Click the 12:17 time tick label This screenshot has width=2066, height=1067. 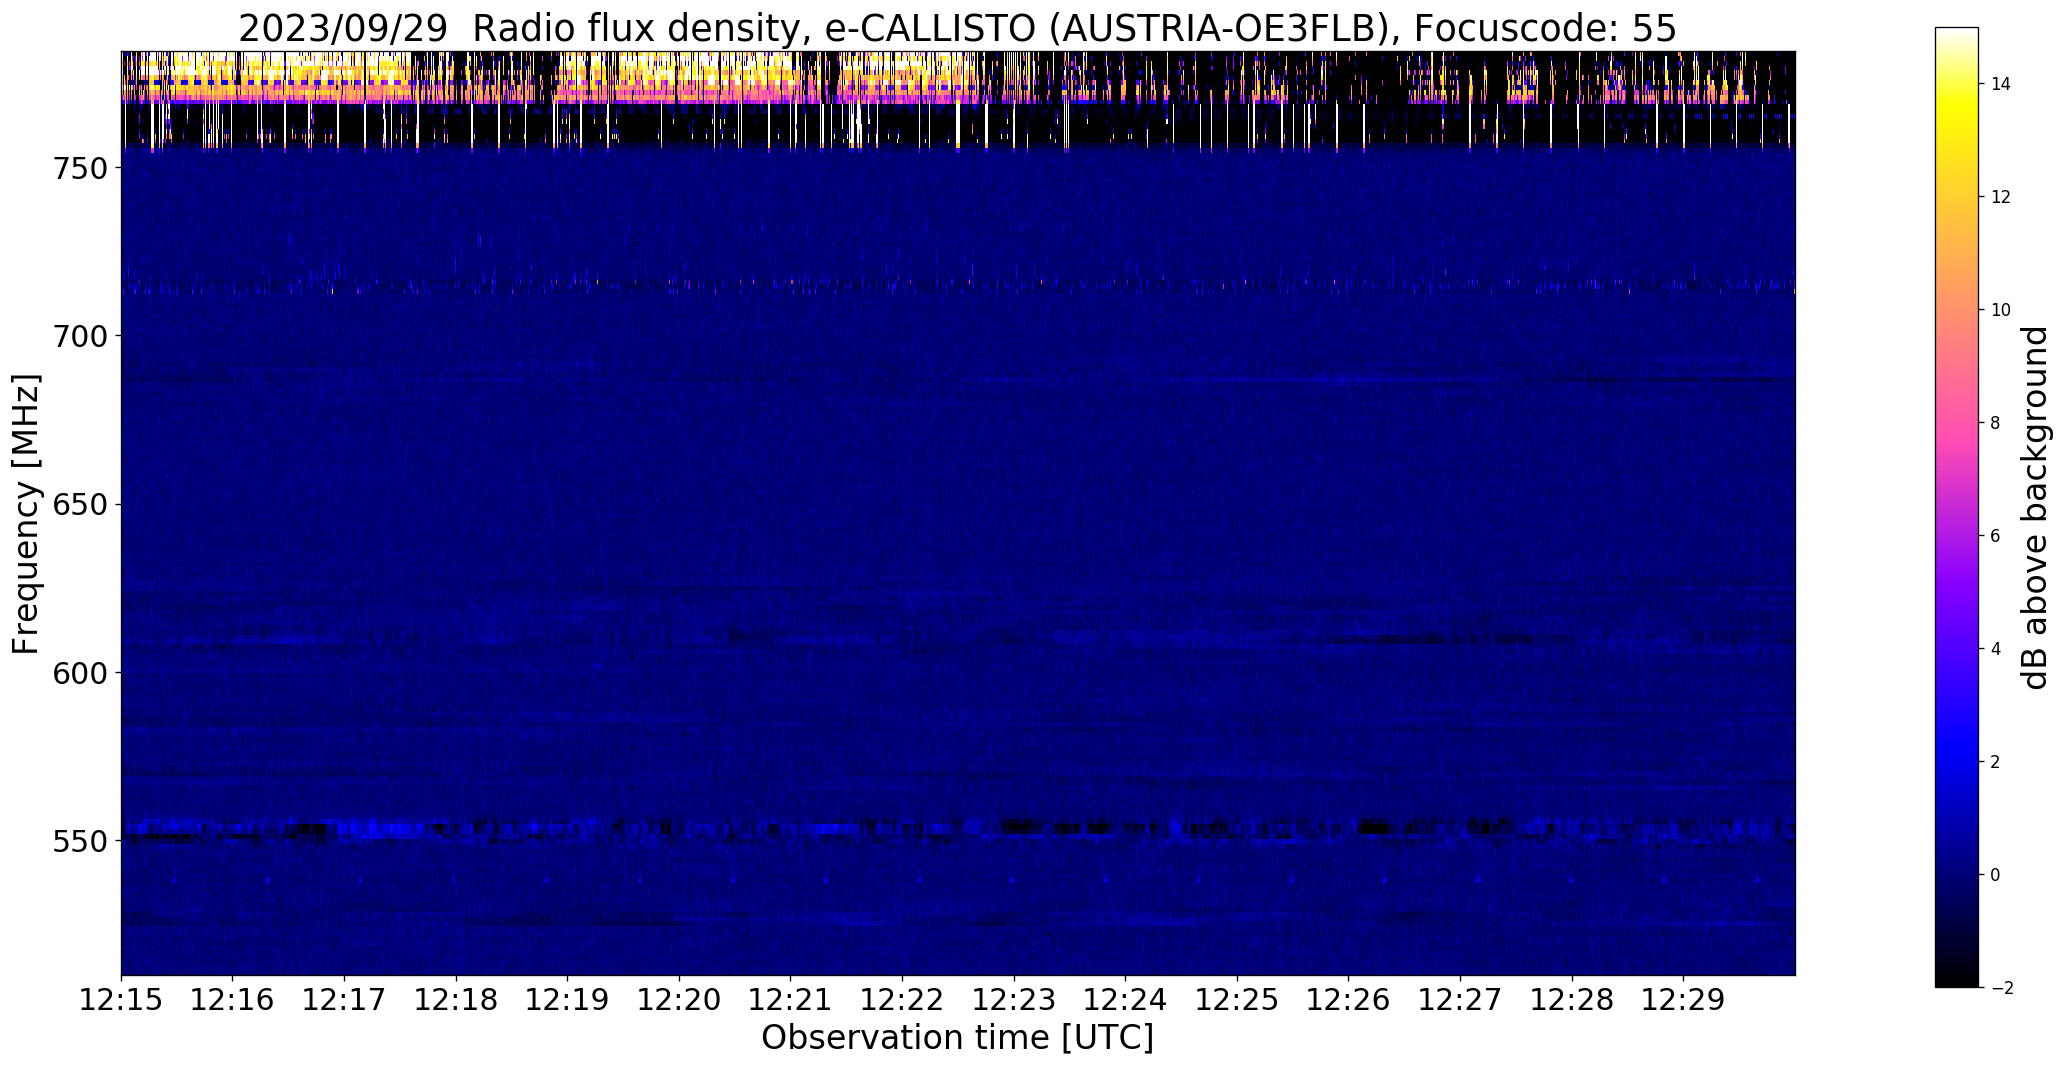(x=344, y=1000)
